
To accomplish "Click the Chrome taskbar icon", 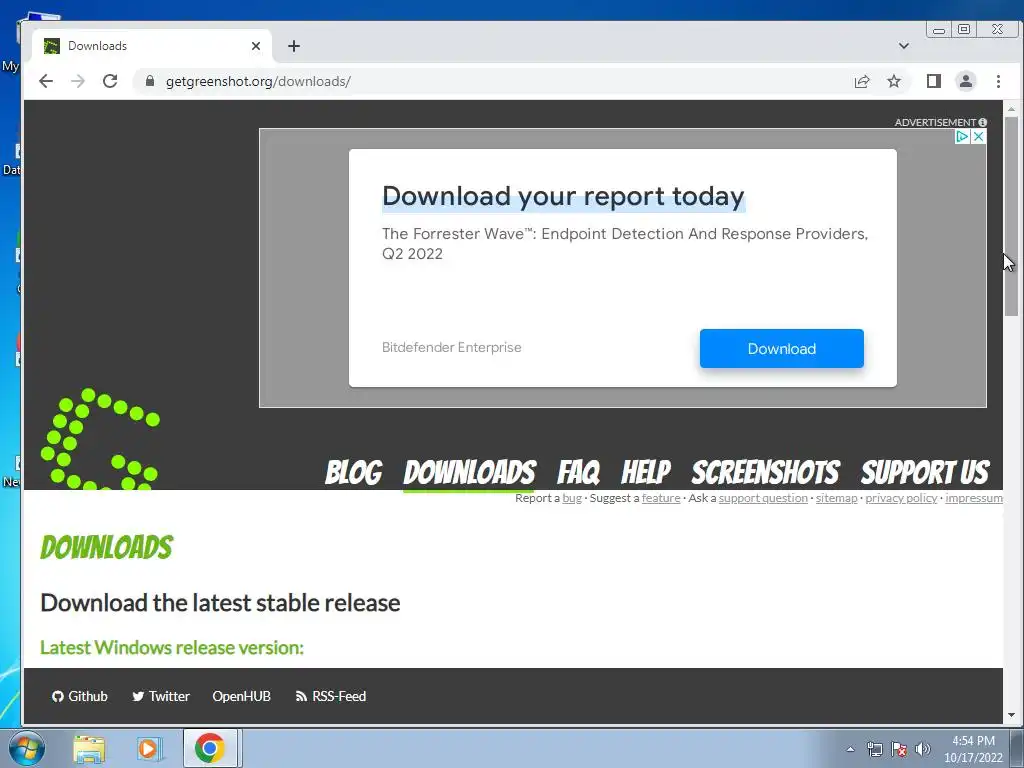I will coord(210,748).
